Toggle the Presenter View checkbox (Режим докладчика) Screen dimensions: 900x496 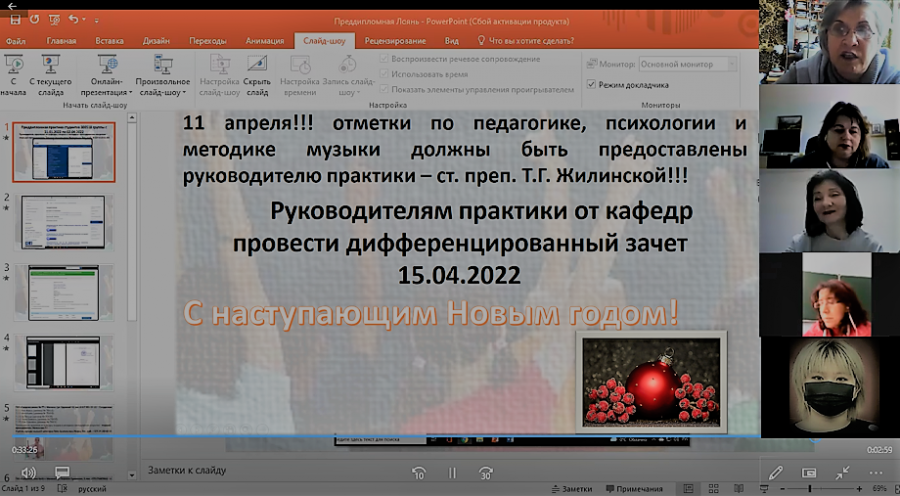[x=591, y=84]
